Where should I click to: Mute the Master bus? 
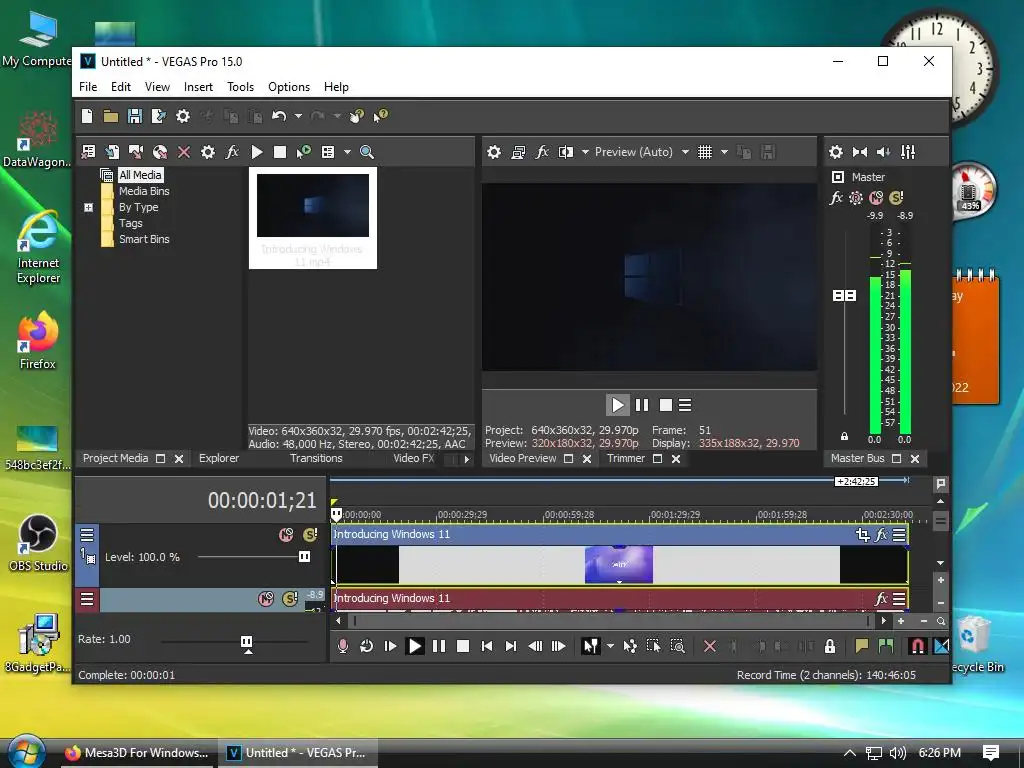tap(876, 198)
